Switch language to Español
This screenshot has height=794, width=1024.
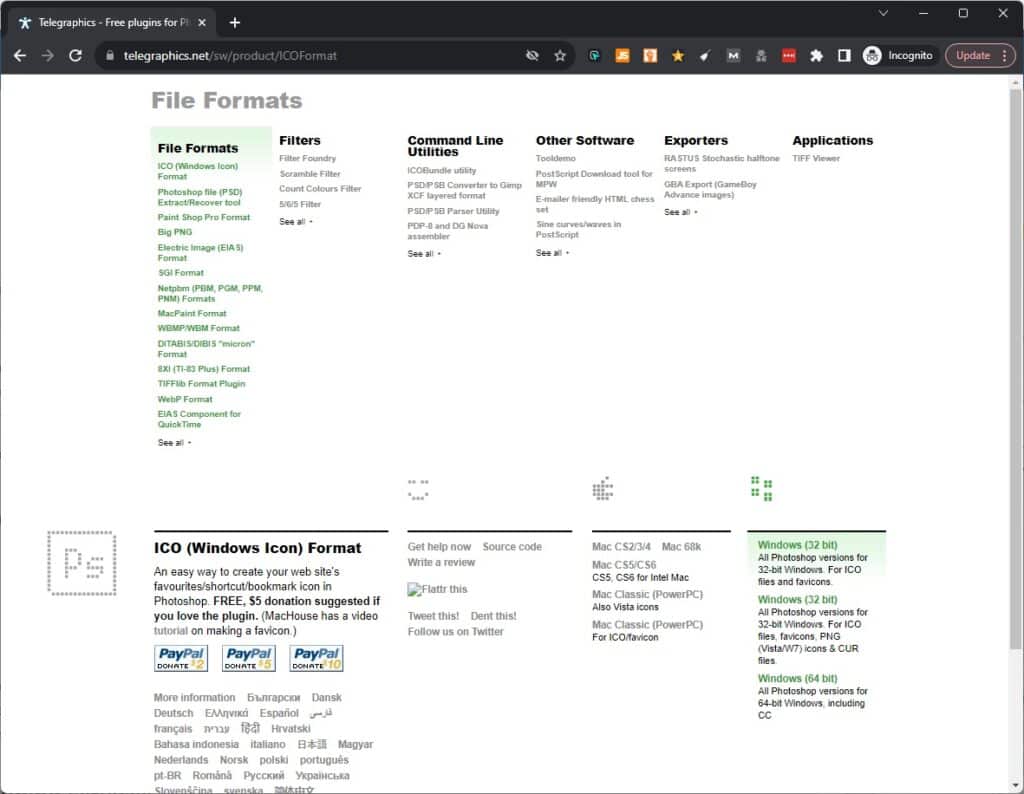[x=279, y=714]
